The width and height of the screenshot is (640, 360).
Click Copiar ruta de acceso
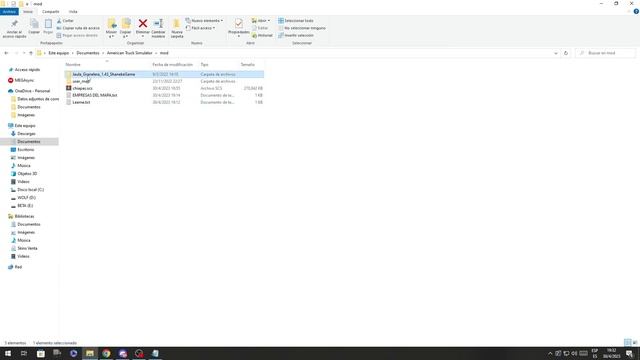click(78, 28)
